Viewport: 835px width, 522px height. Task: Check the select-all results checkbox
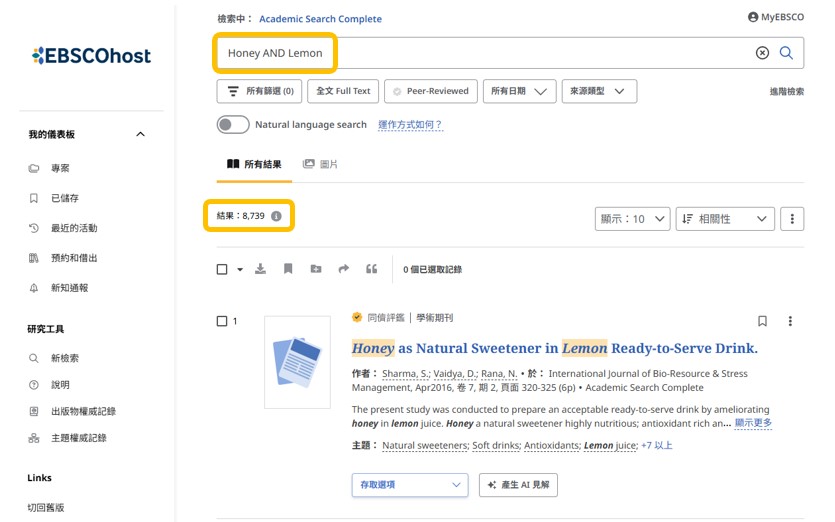click(x=222, y=269)
